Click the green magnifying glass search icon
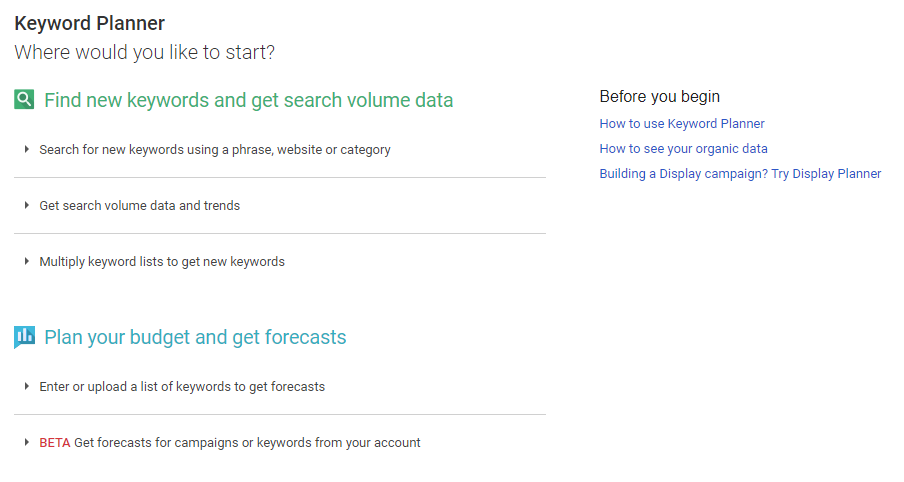The height and width of the screenshot is (482, 904). (24, 100)
